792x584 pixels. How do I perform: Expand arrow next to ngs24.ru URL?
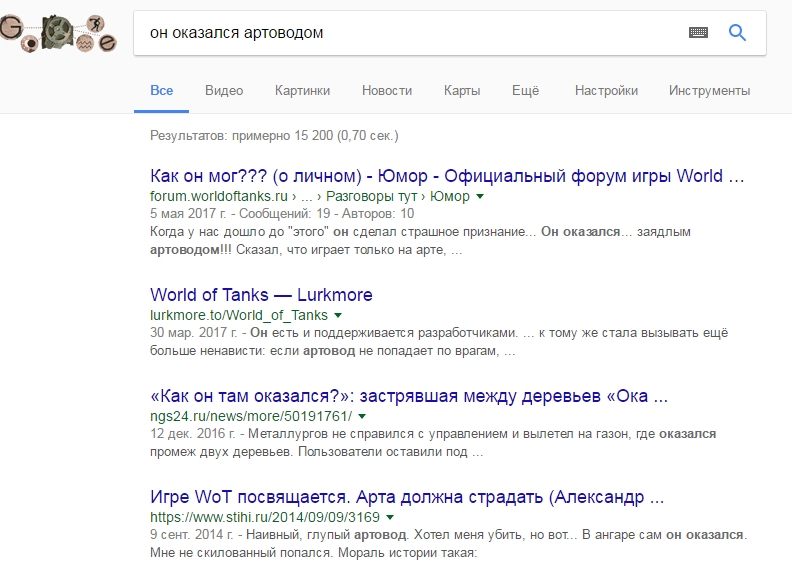click(x=362, y=416)
